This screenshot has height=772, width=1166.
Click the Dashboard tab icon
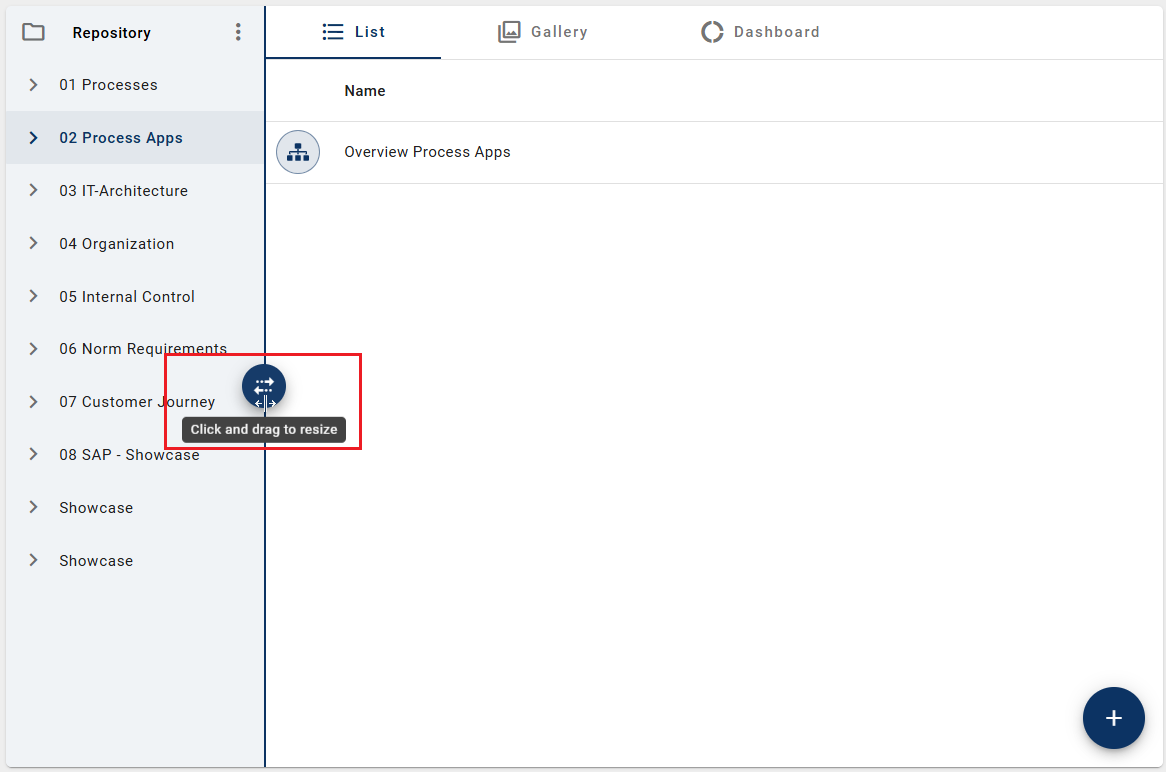click(712, 32)
